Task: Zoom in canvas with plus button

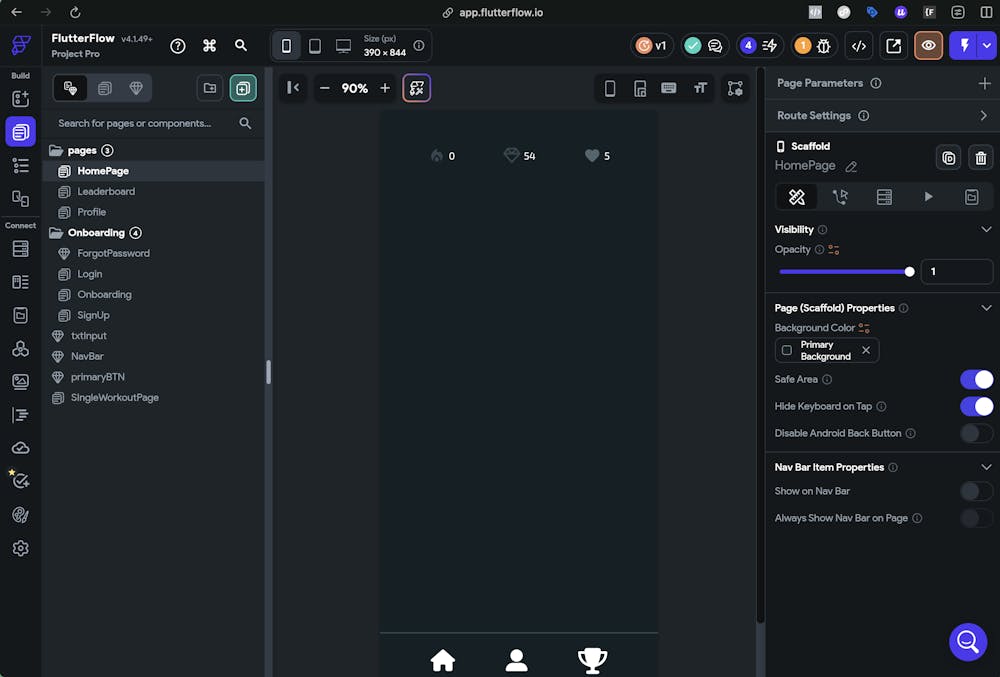Action: [x=385, y=88]
